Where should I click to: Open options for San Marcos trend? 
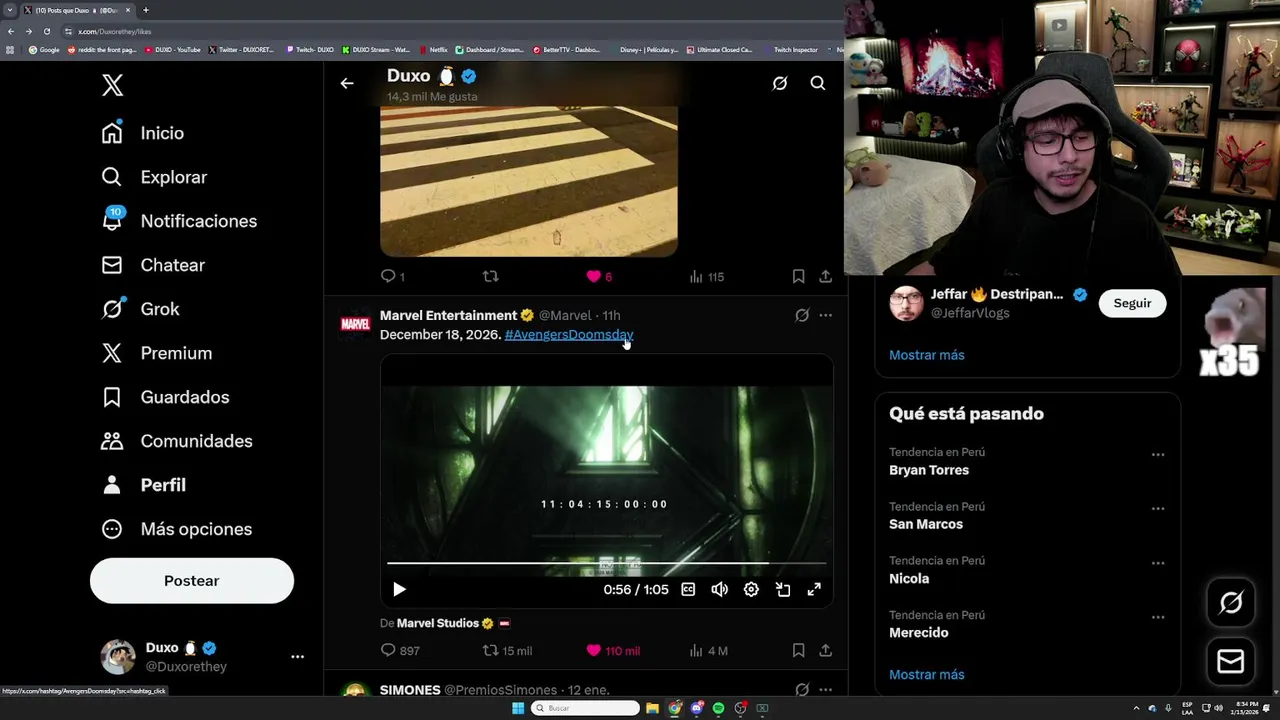click(1157, 509)
